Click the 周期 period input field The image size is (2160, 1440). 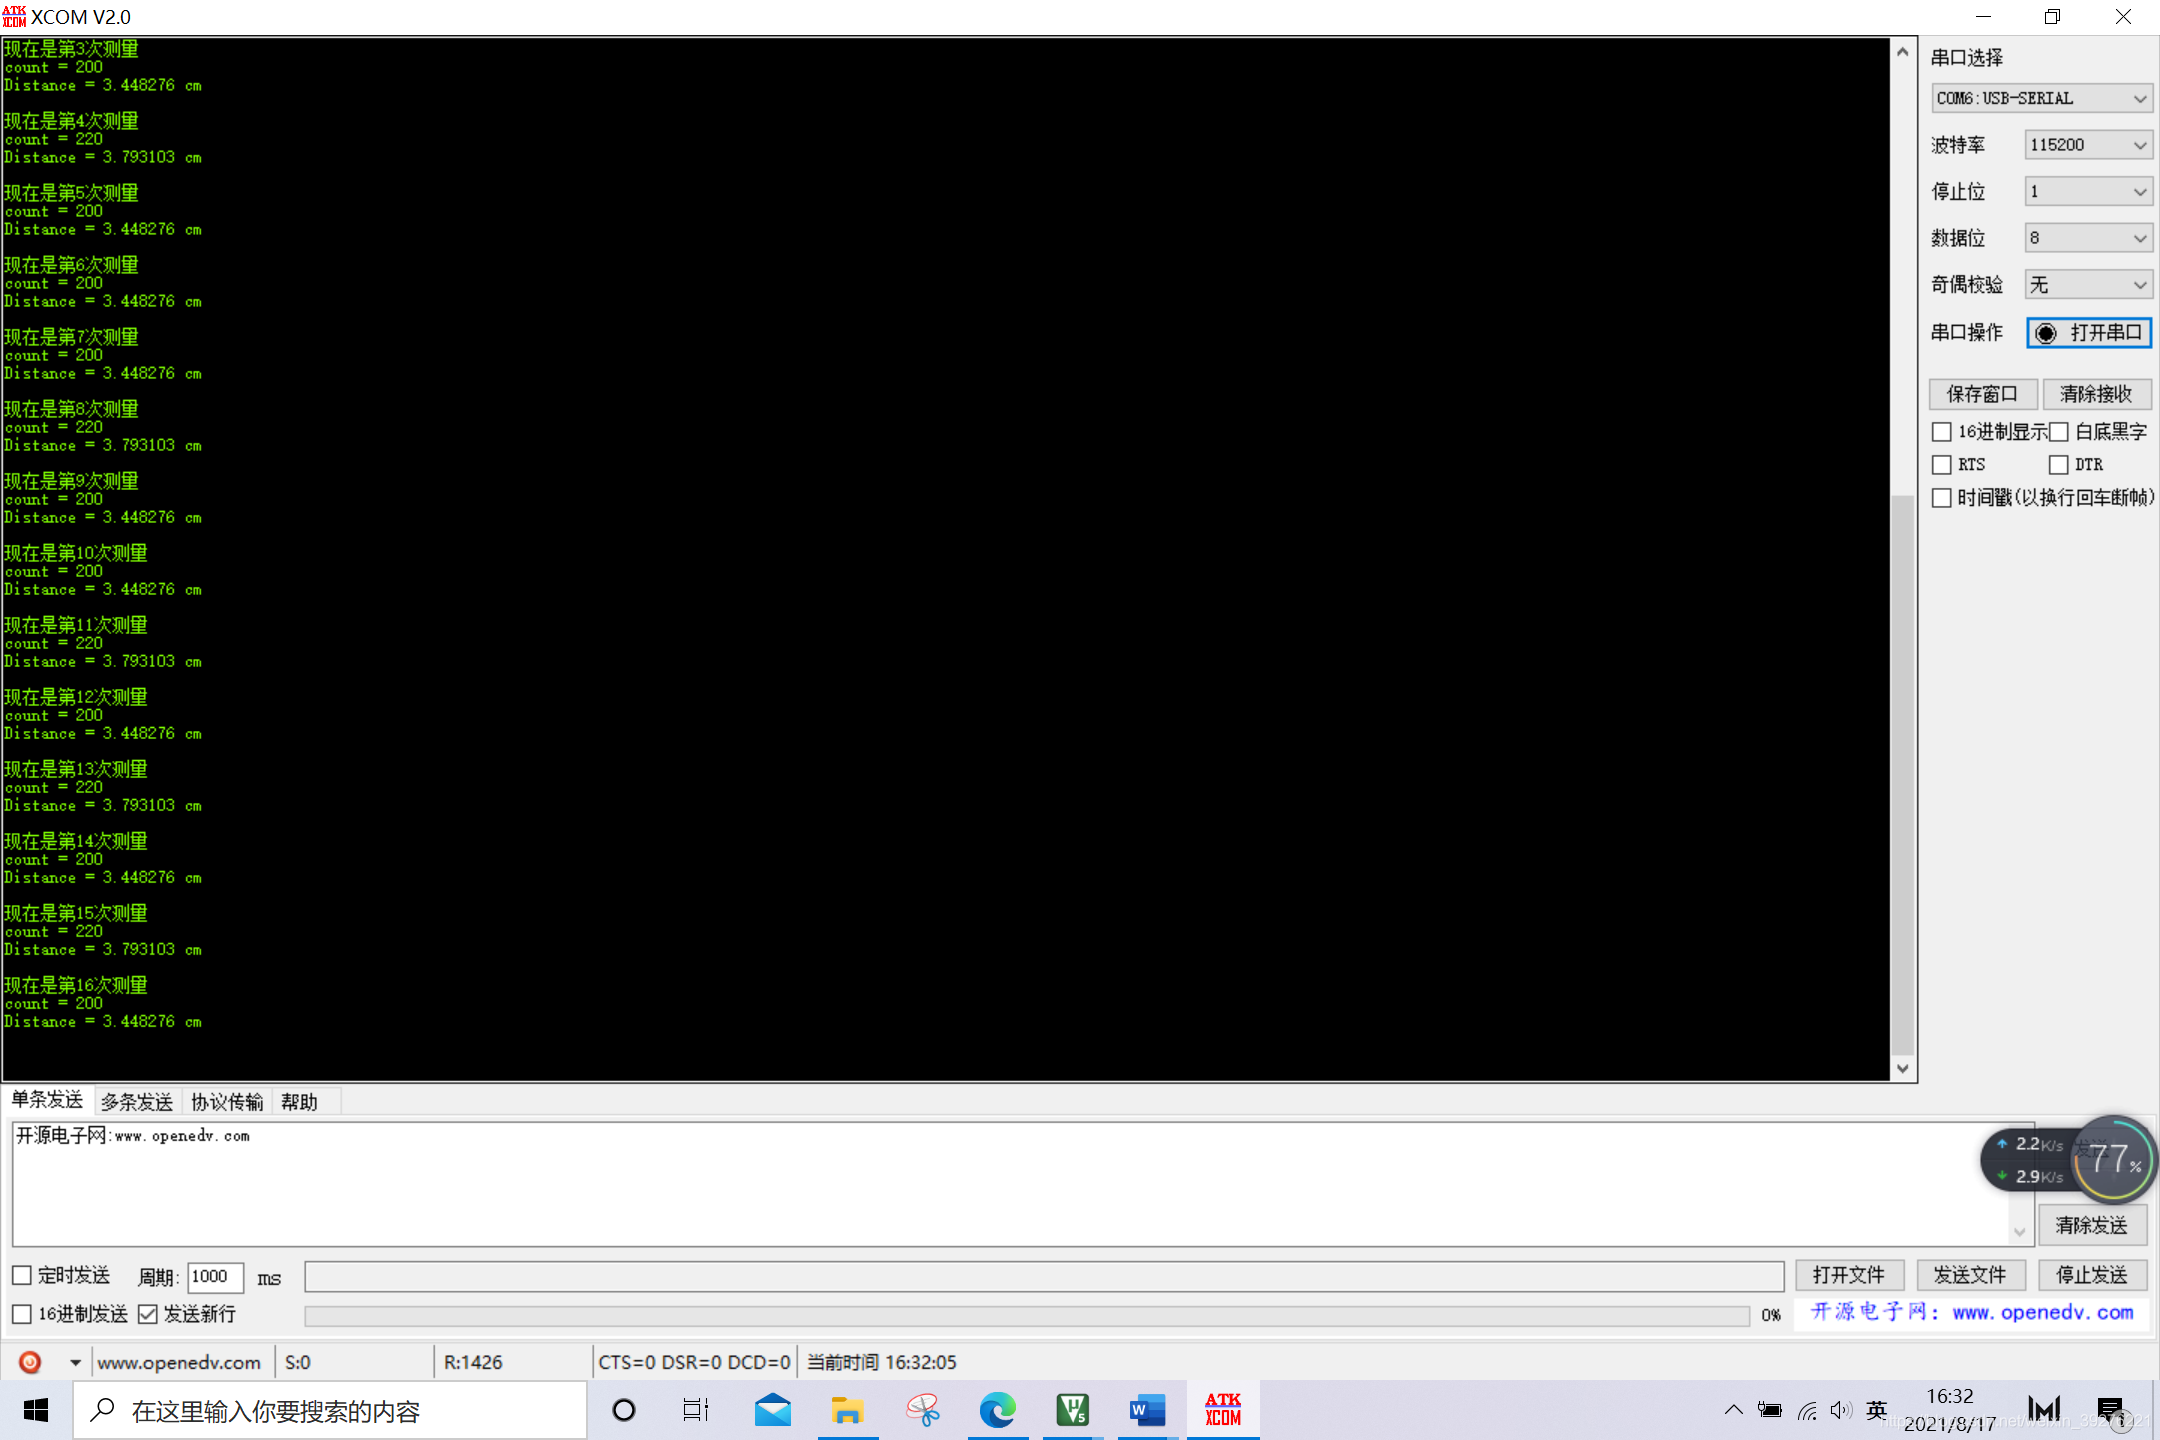[x=214, y=1276]
